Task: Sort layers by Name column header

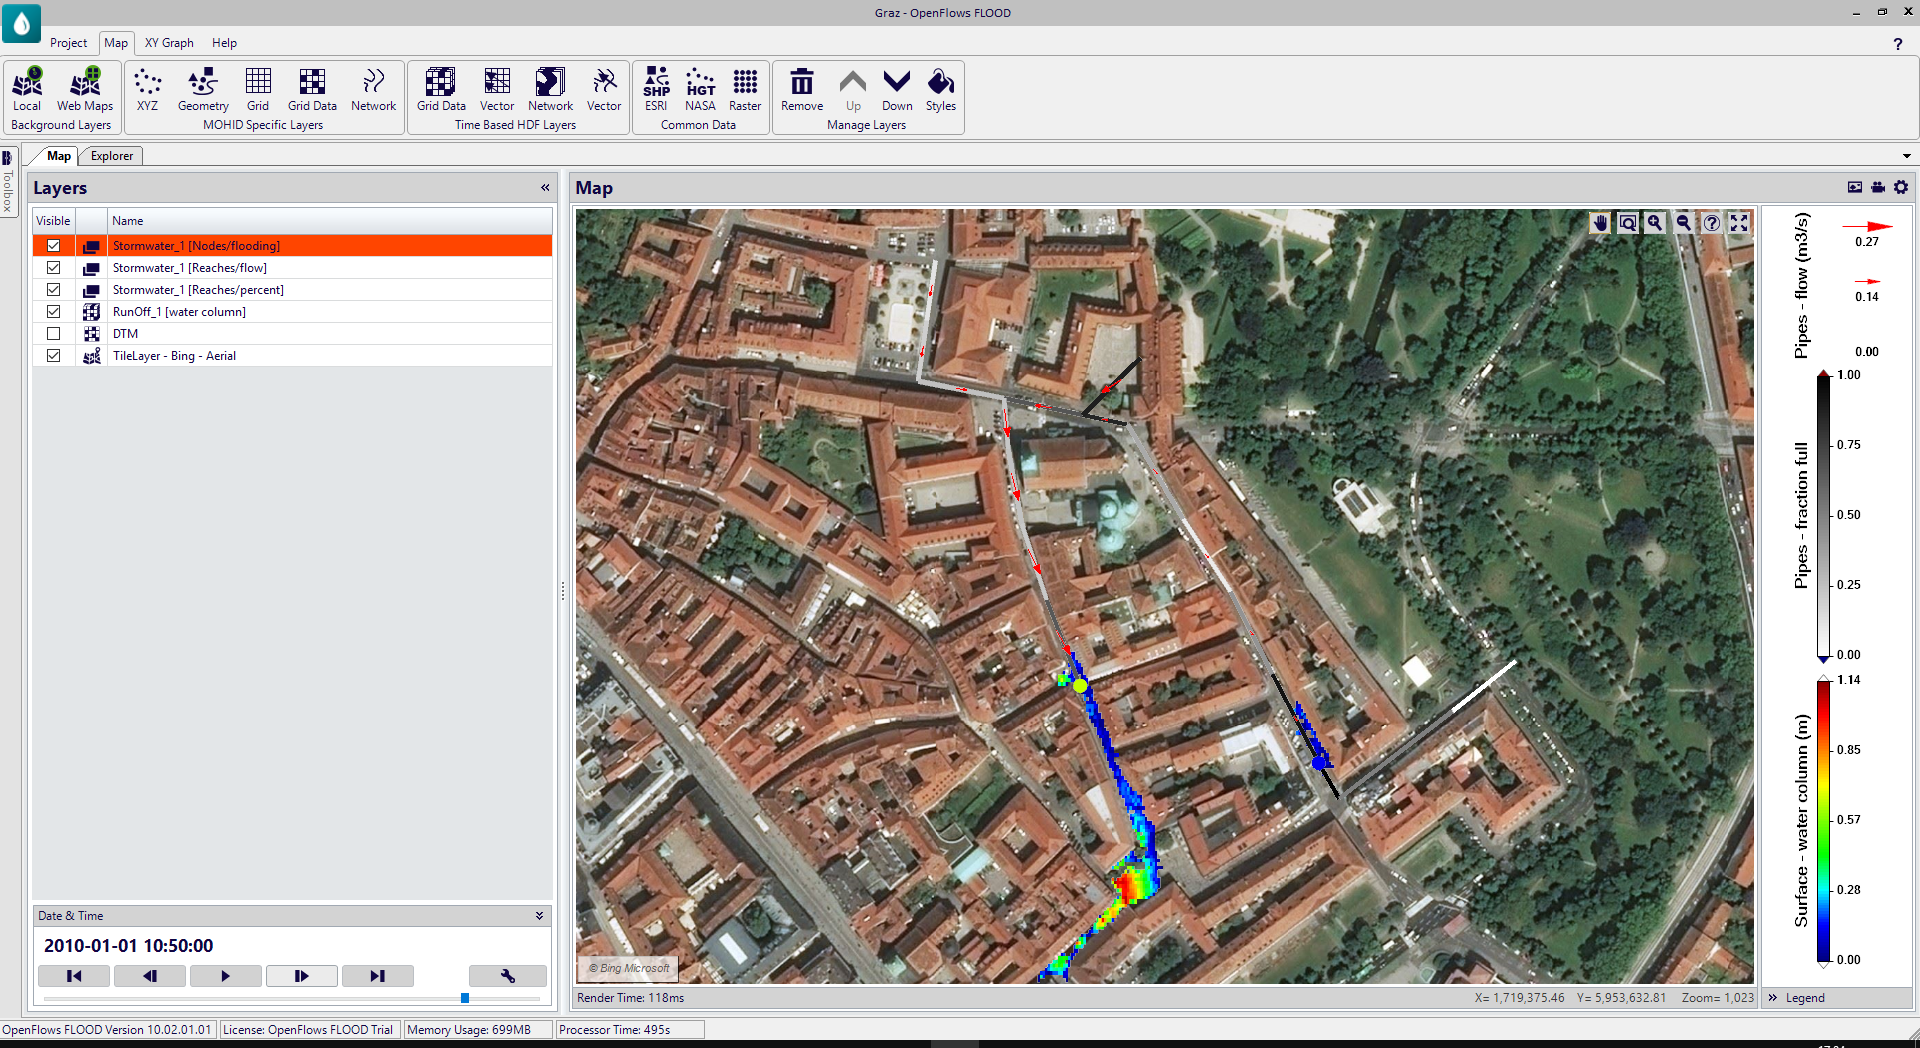Action: point(329,221)
